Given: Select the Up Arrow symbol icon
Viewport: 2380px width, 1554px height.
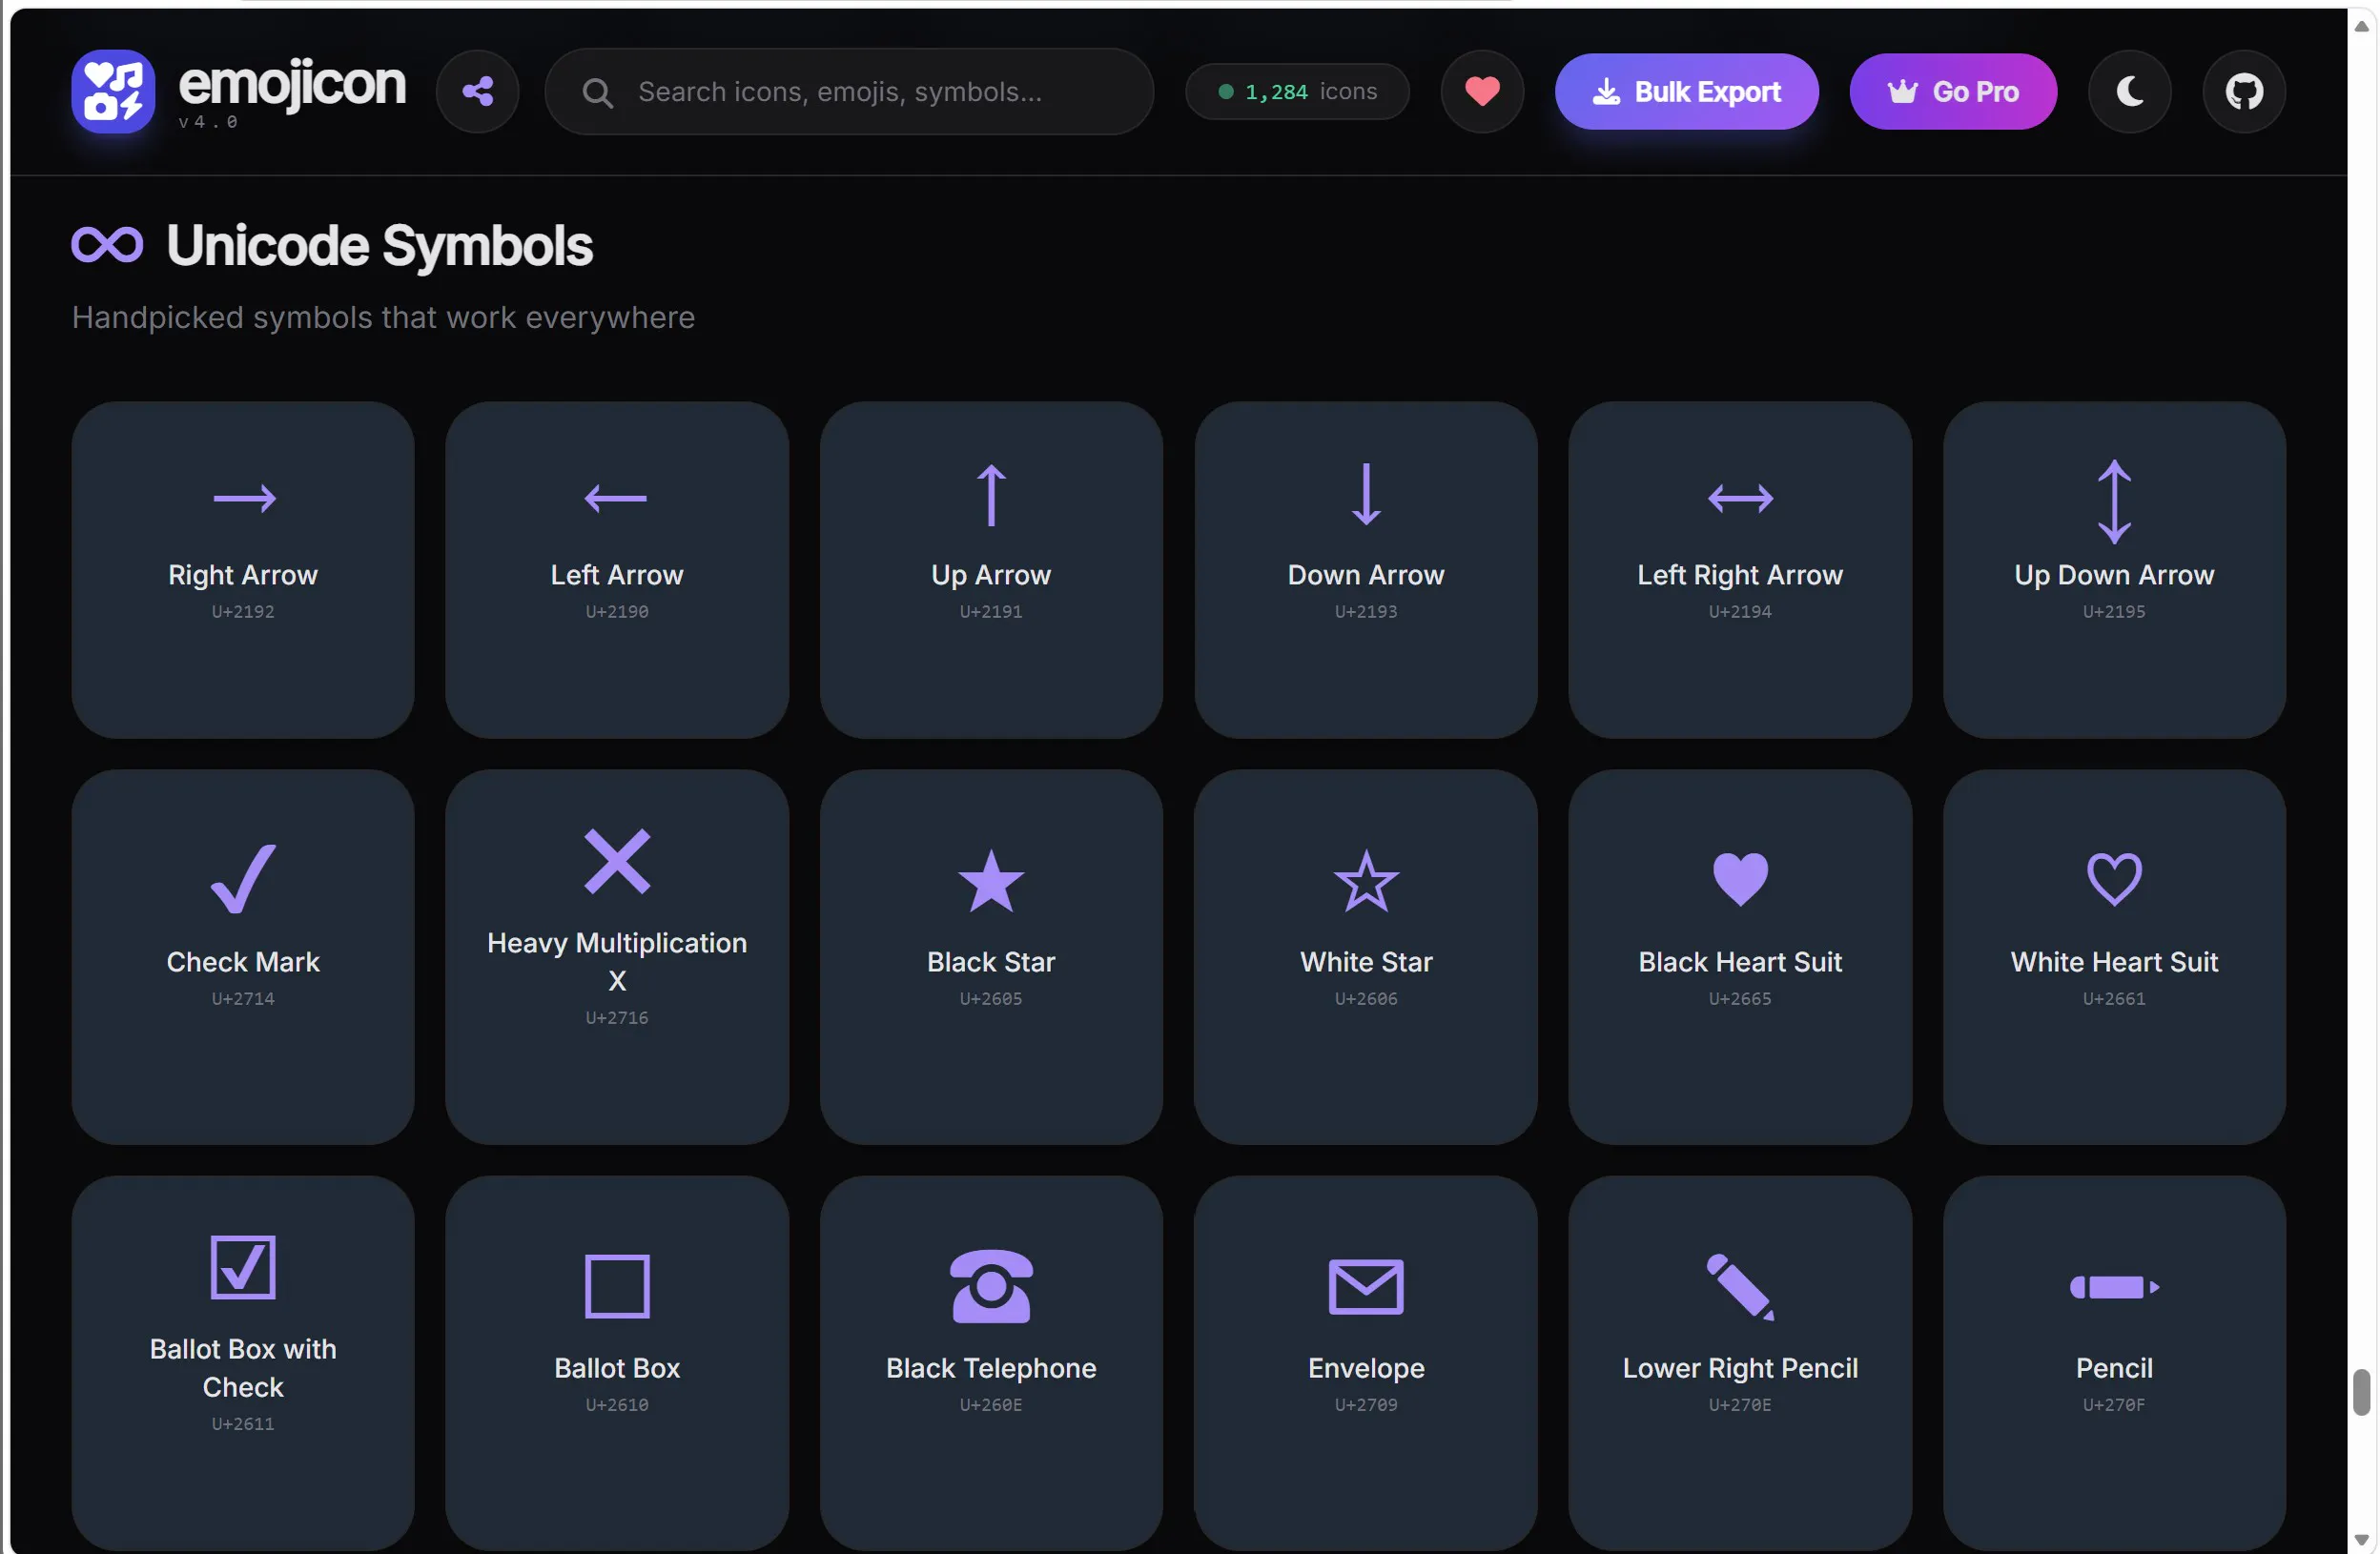Looking at the screenshot, I should (991, 494).
